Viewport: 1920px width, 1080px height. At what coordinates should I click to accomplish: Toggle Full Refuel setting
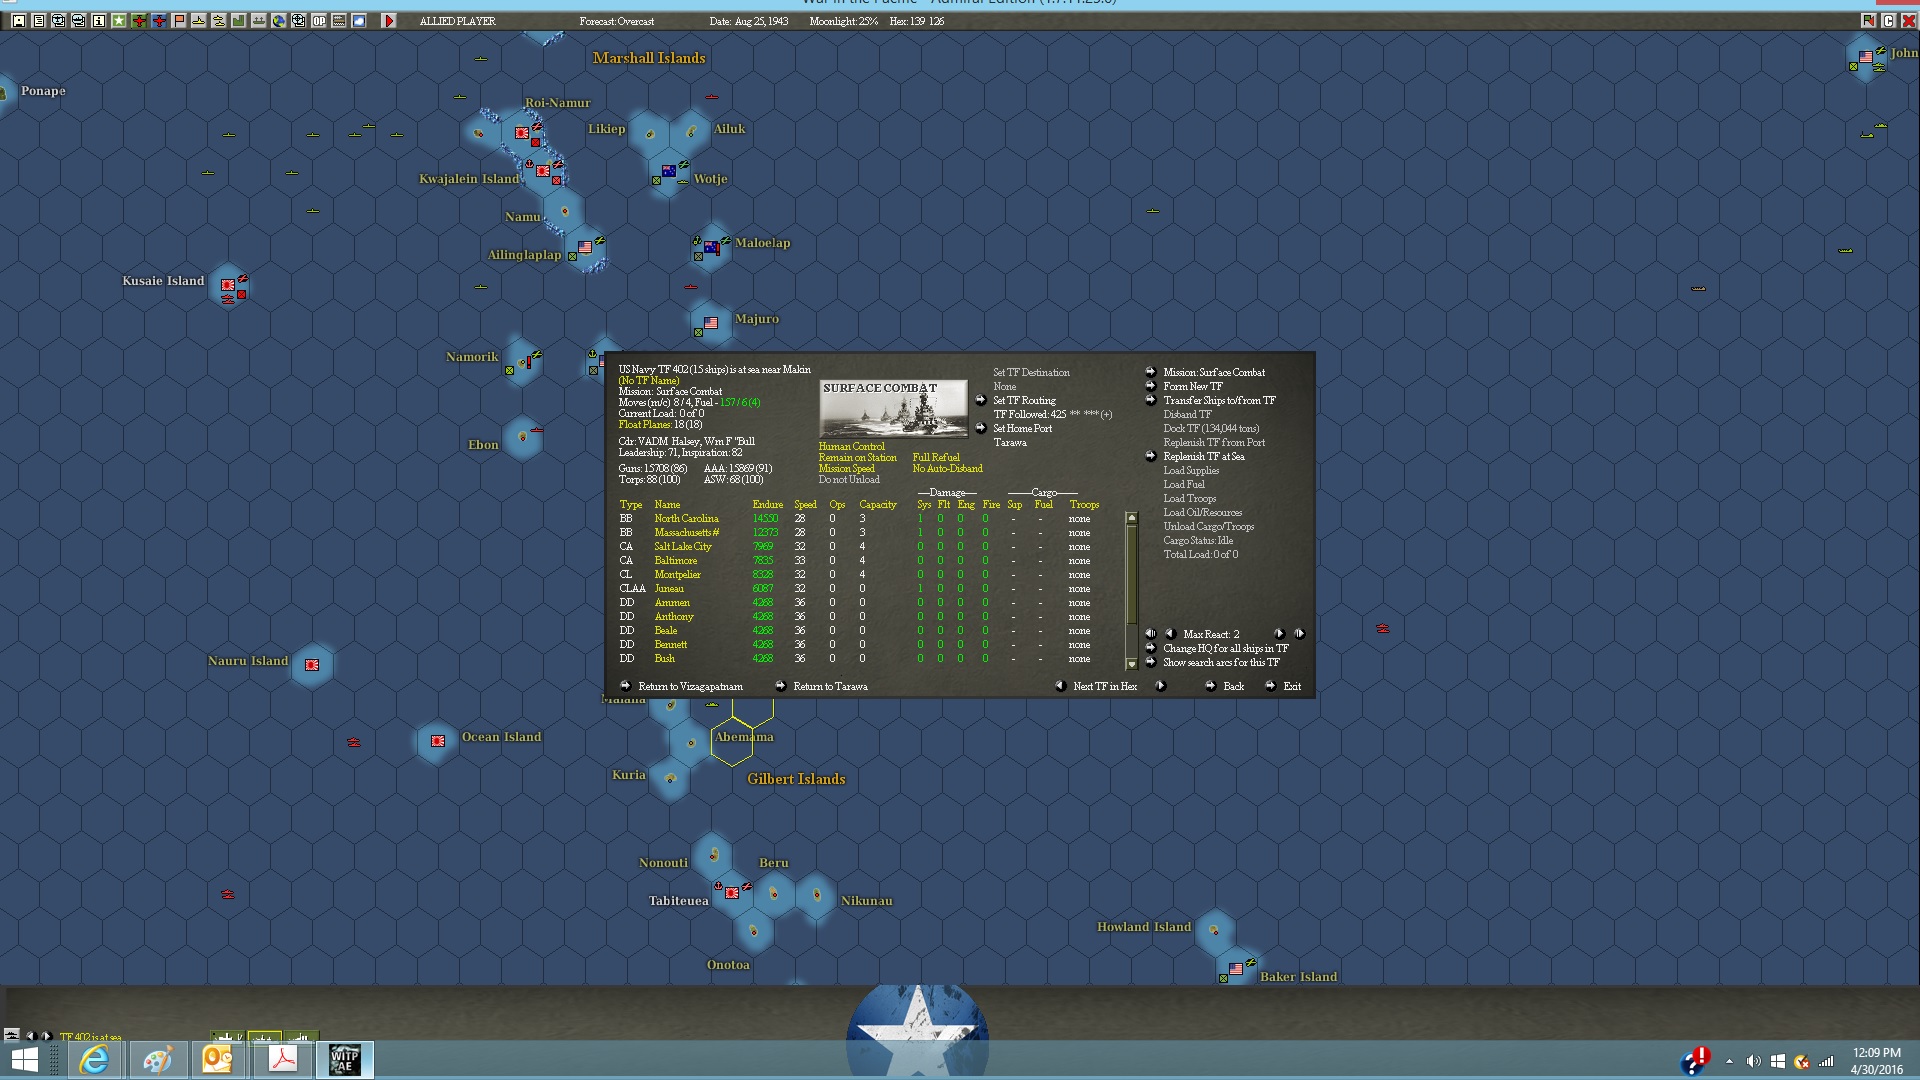935,458
